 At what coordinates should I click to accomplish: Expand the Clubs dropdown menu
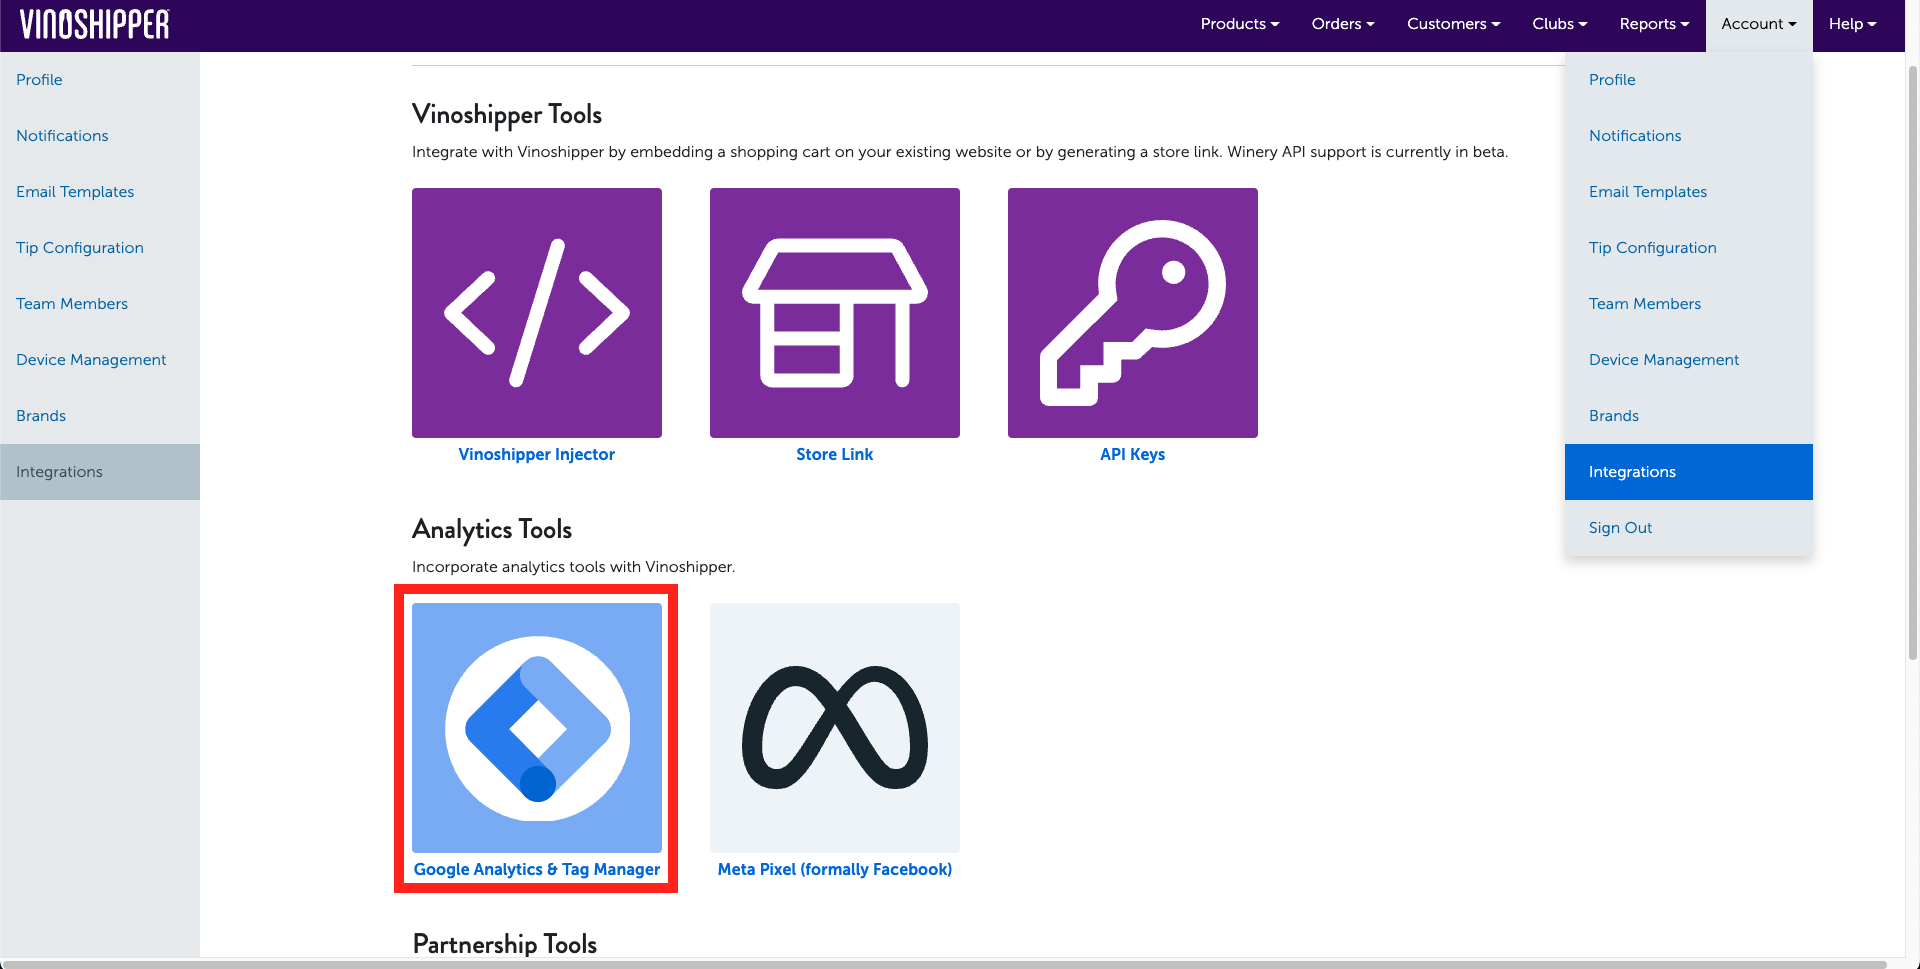coord(1560,24)
